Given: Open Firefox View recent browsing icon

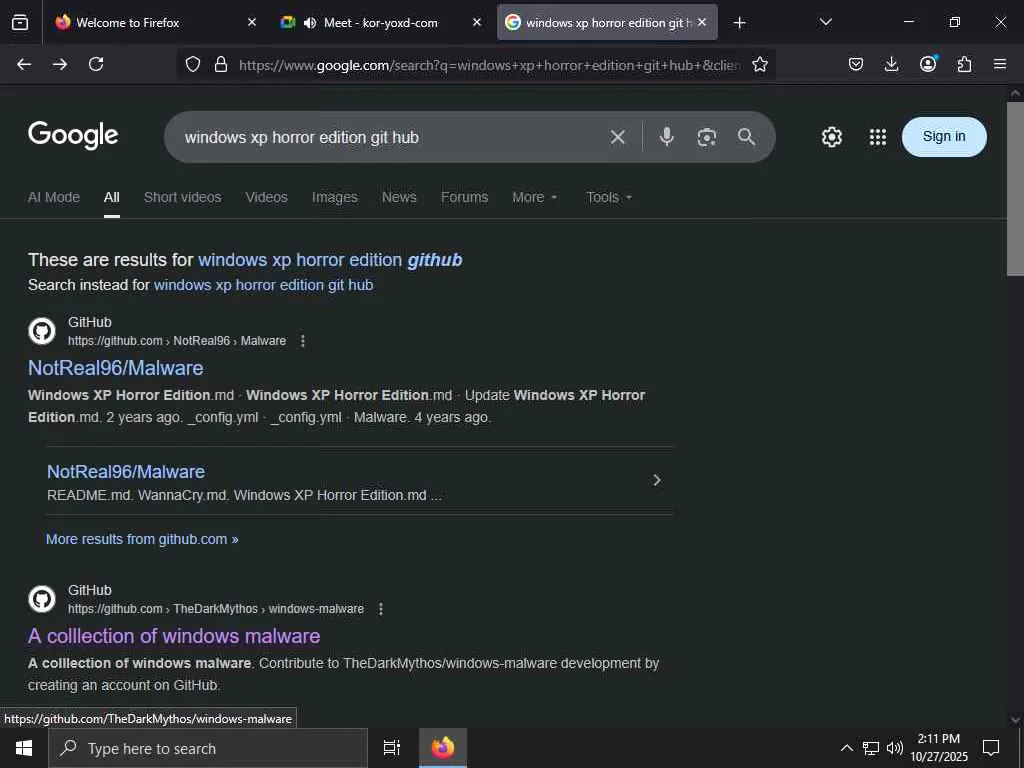Looking at the screenshot, I should pyautogui.click(x=20, y=23).
